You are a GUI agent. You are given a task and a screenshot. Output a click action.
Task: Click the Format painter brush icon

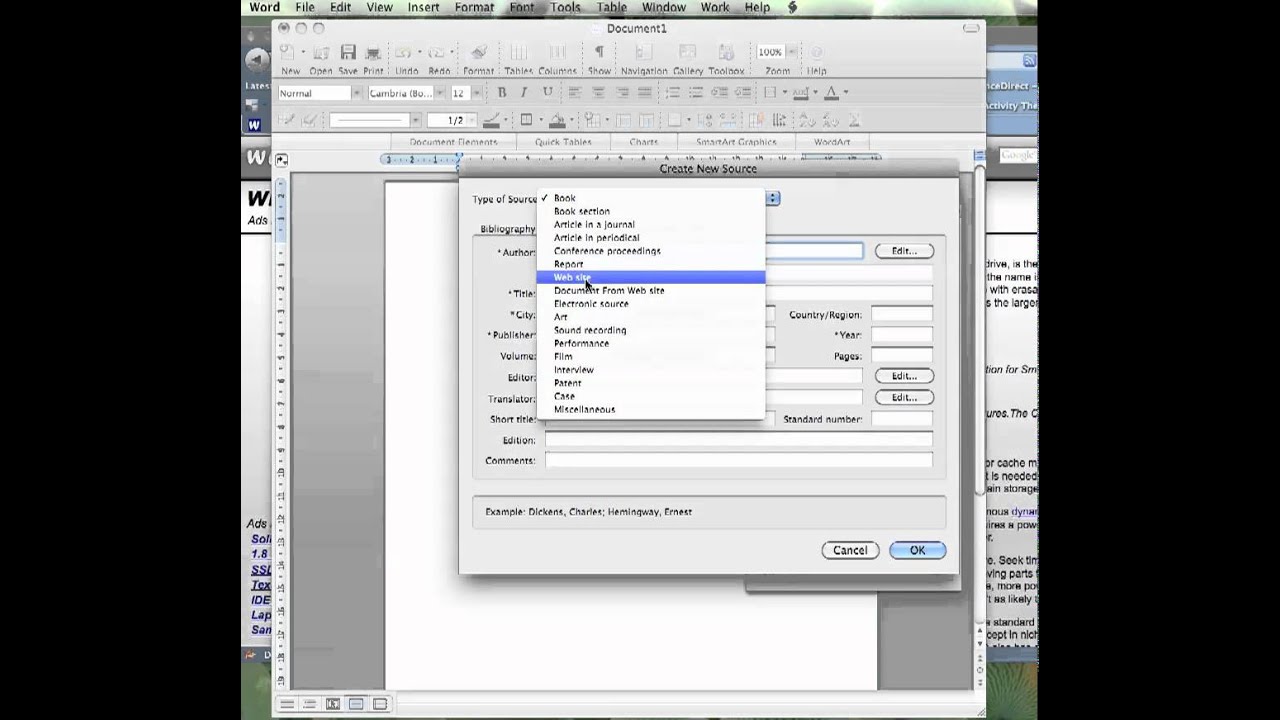478,53
